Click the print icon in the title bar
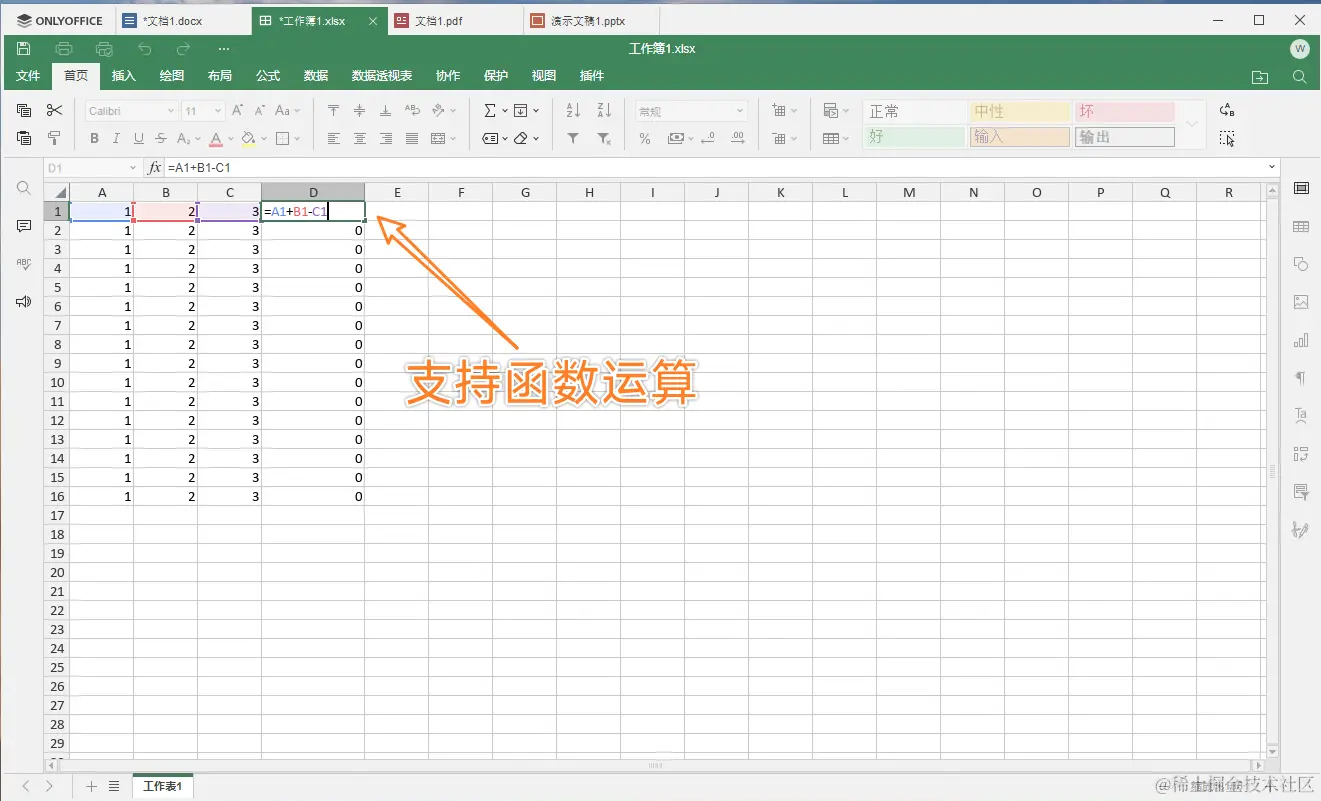This screenshot has width=1321, height=801. 64,48
